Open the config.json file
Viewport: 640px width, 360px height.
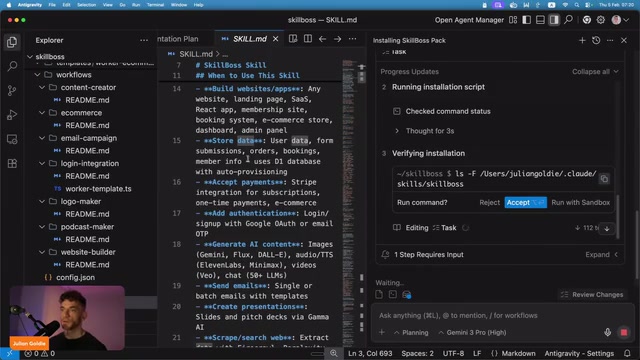pos(76,277)
